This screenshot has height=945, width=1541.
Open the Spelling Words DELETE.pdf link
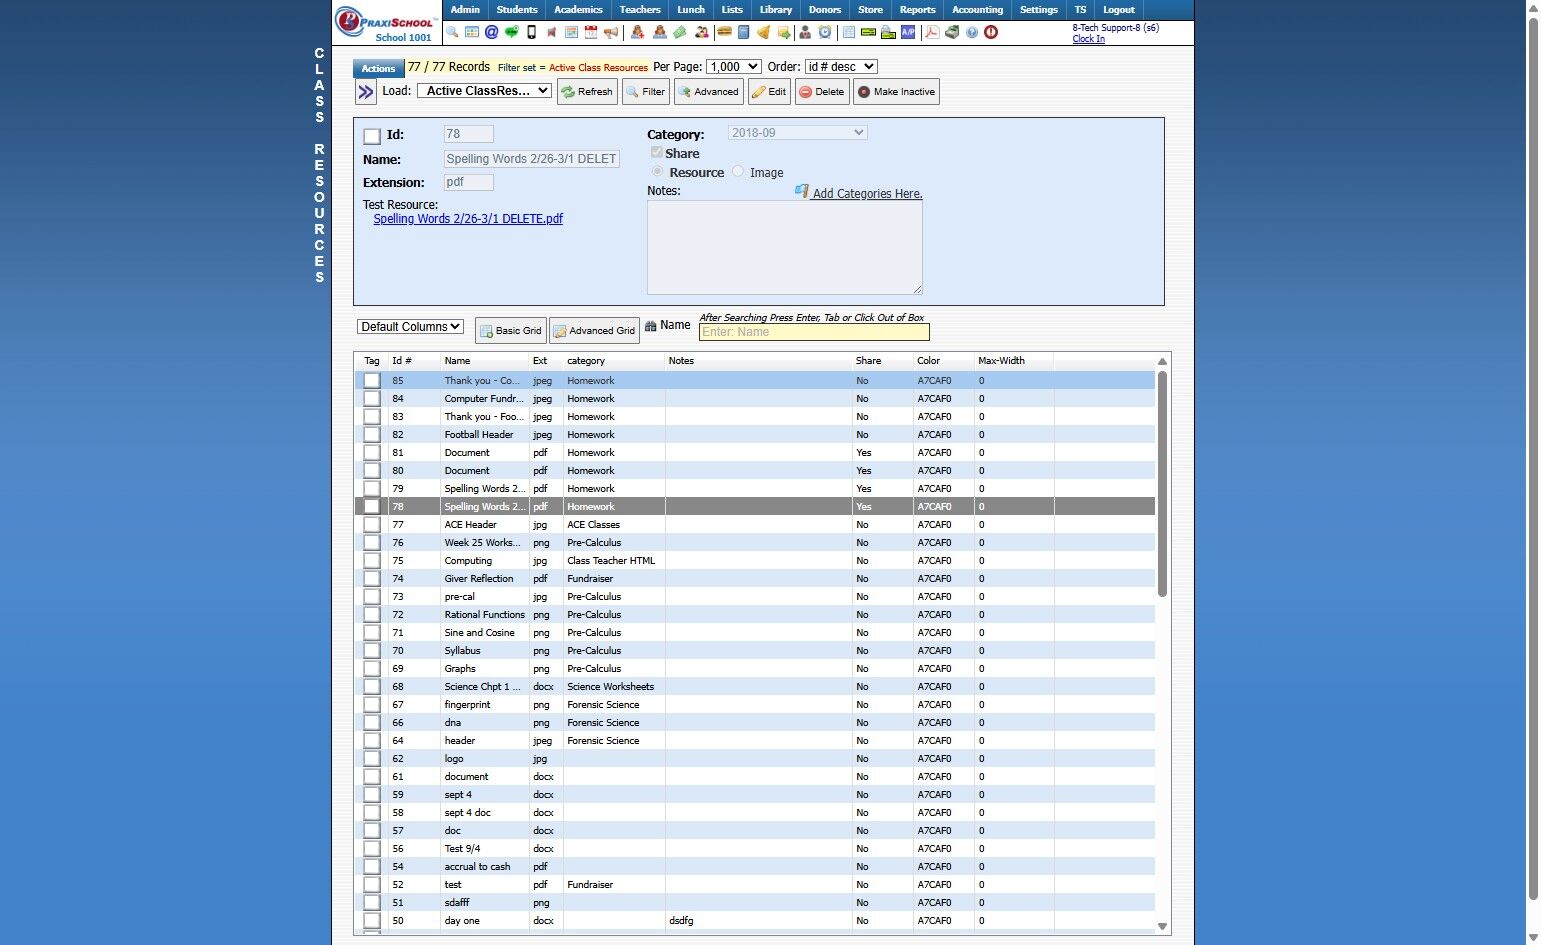tap(468, 219)
